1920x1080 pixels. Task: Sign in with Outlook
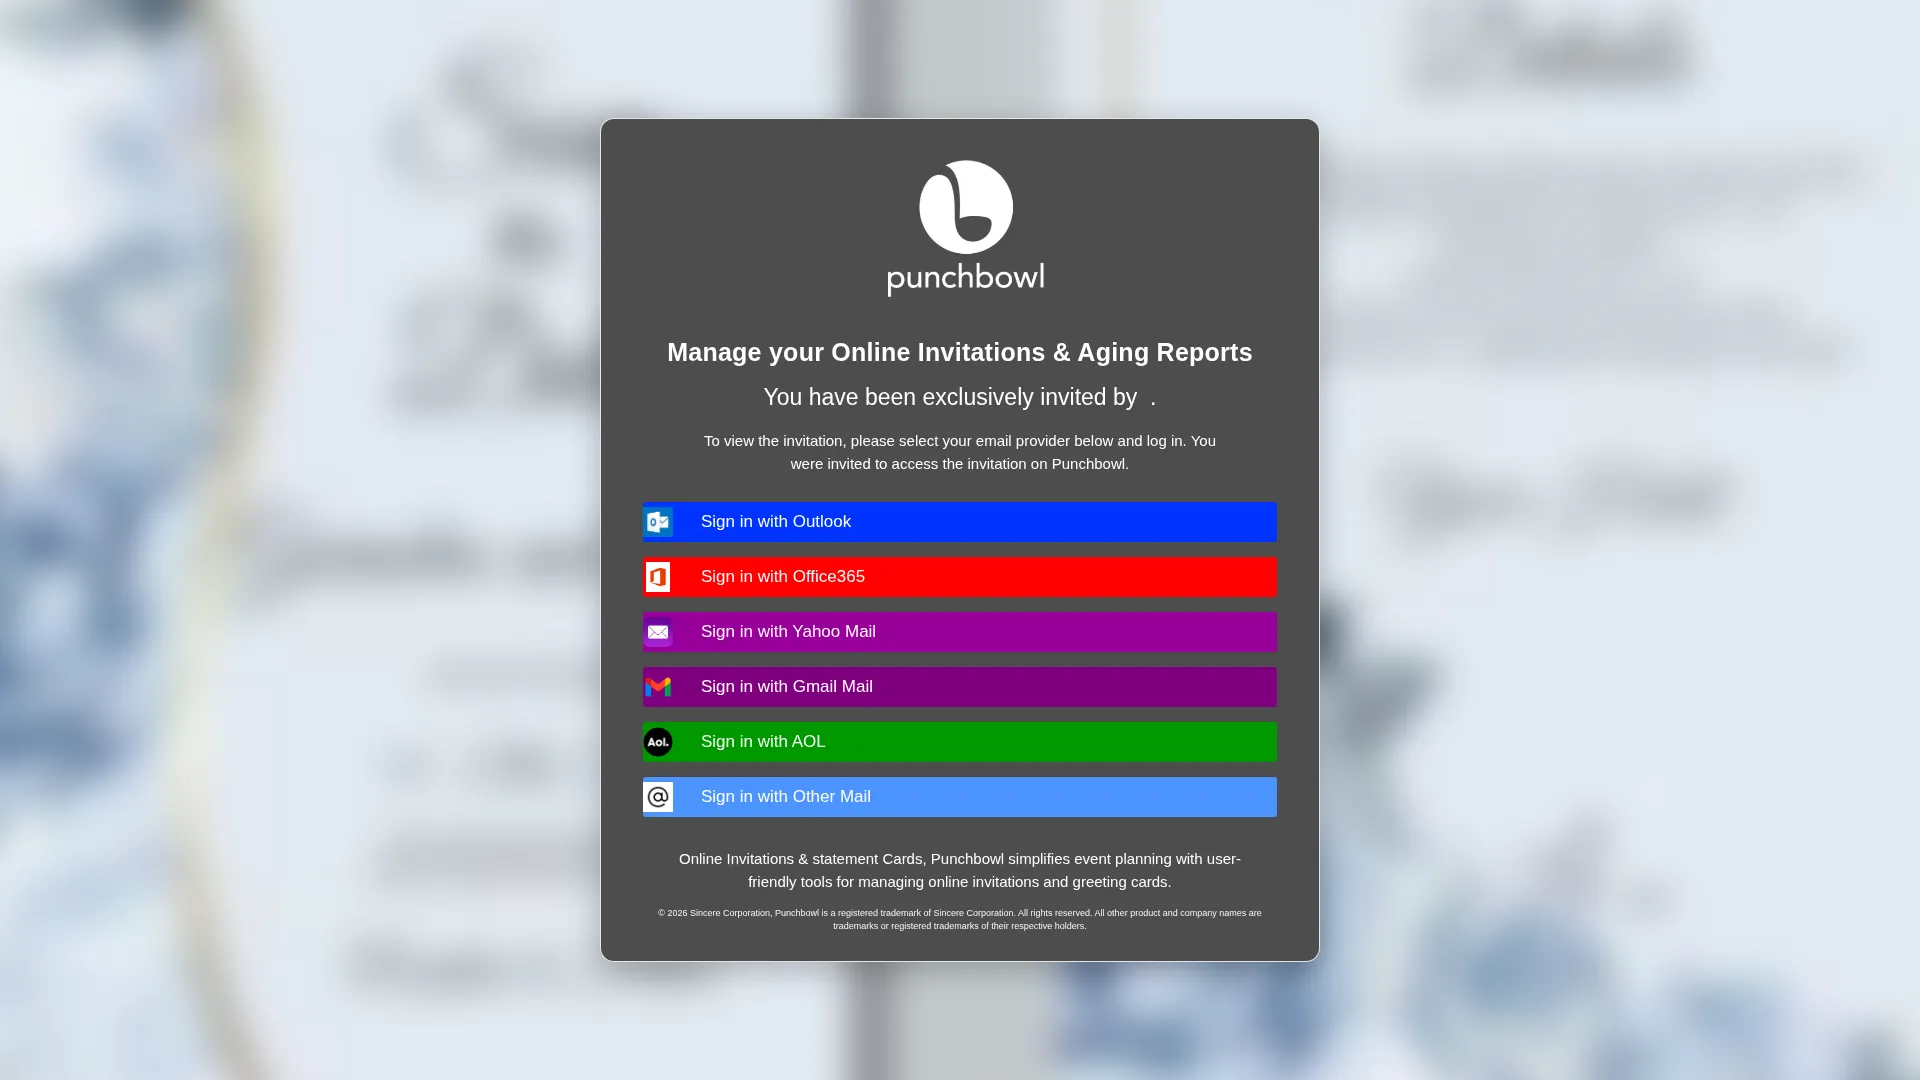(960, 522)
